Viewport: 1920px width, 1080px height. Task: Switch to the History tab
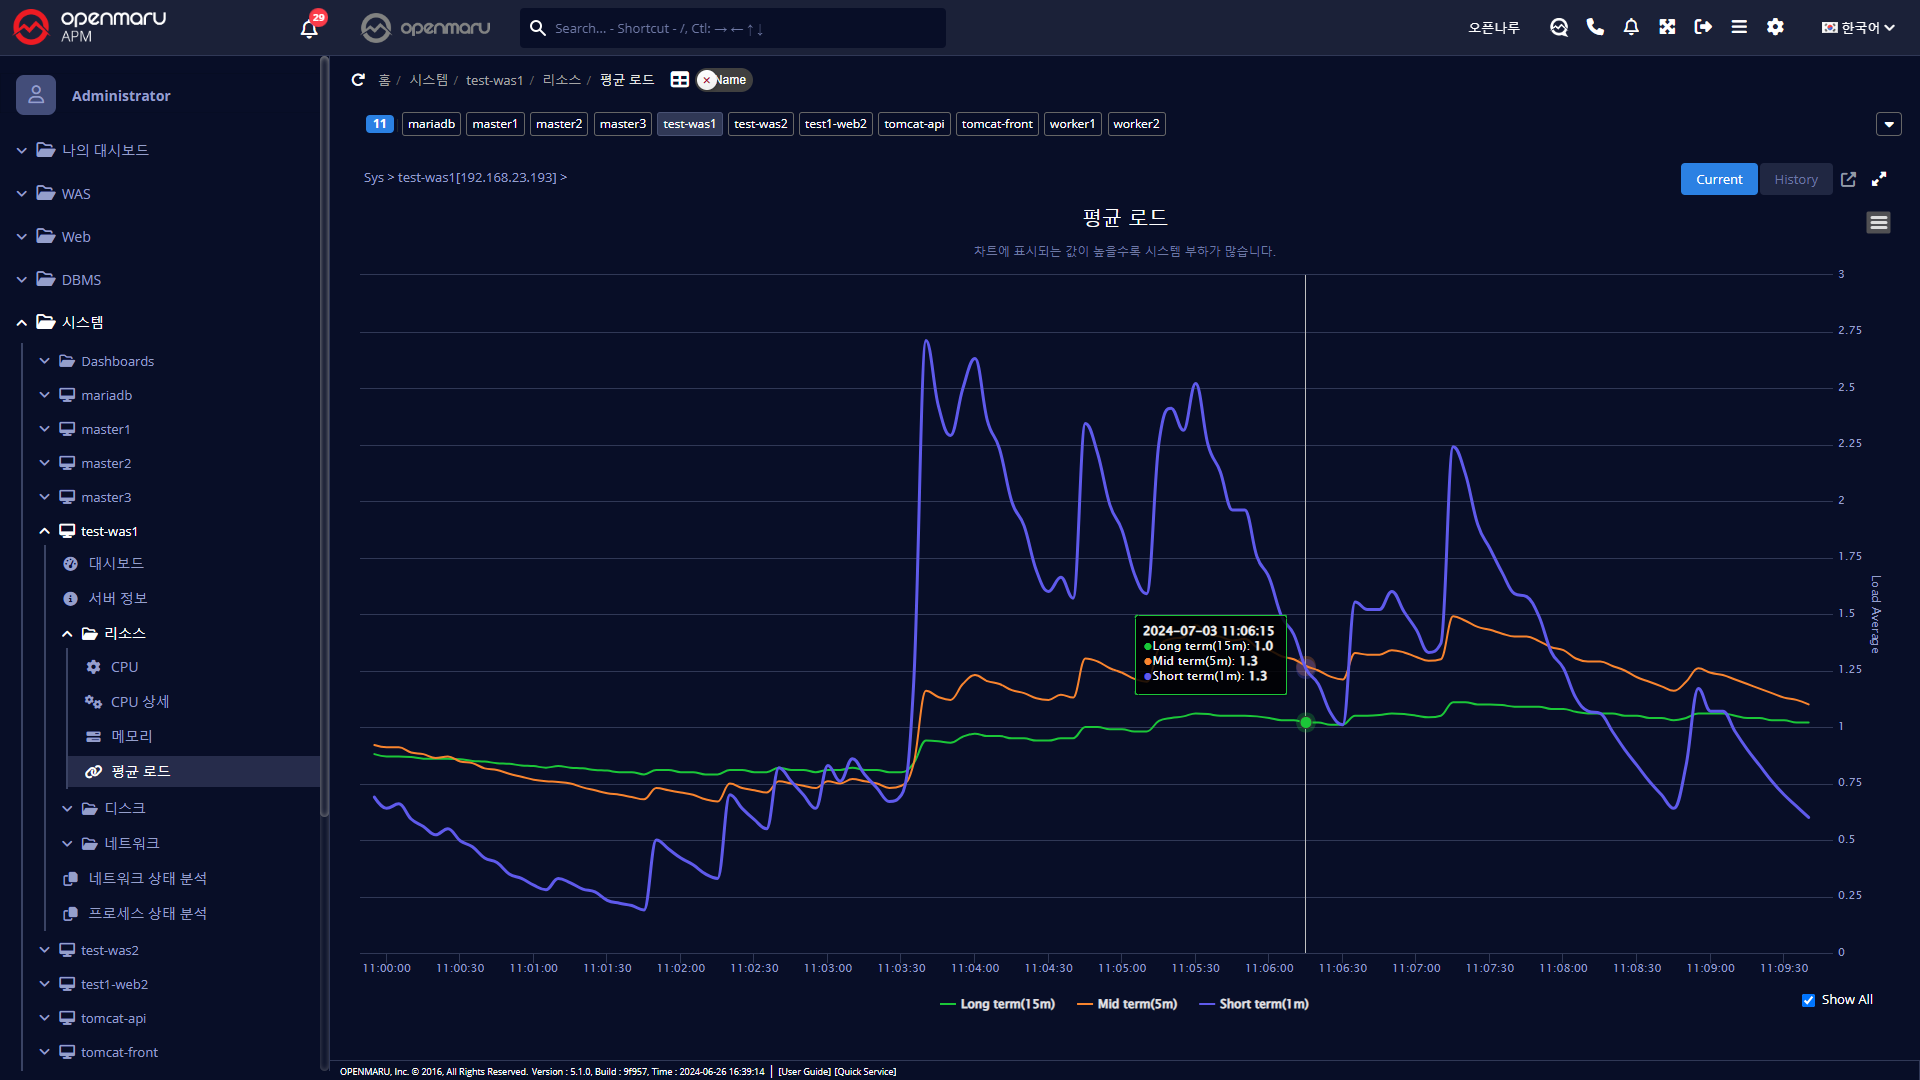(x=1795, y=179)
